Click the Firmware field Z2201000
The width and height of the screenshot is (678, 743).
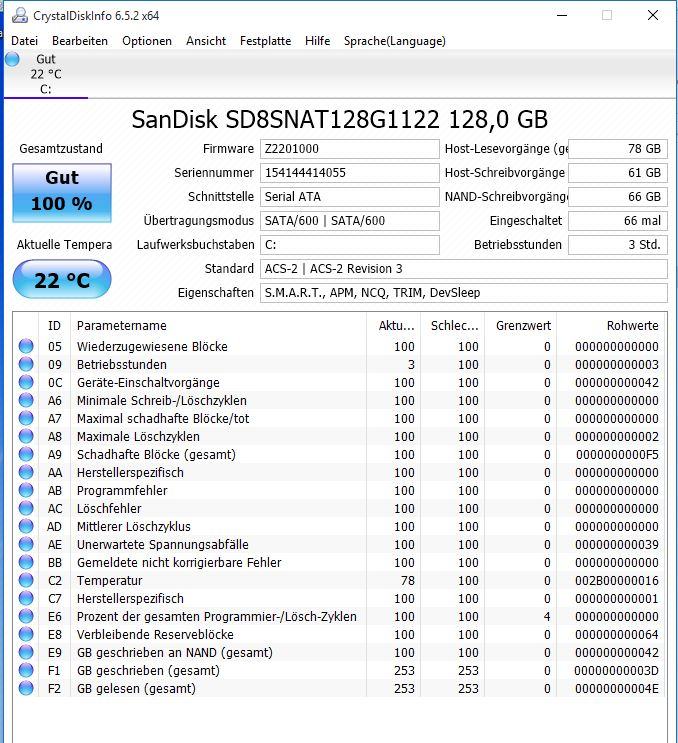point(350,149)
